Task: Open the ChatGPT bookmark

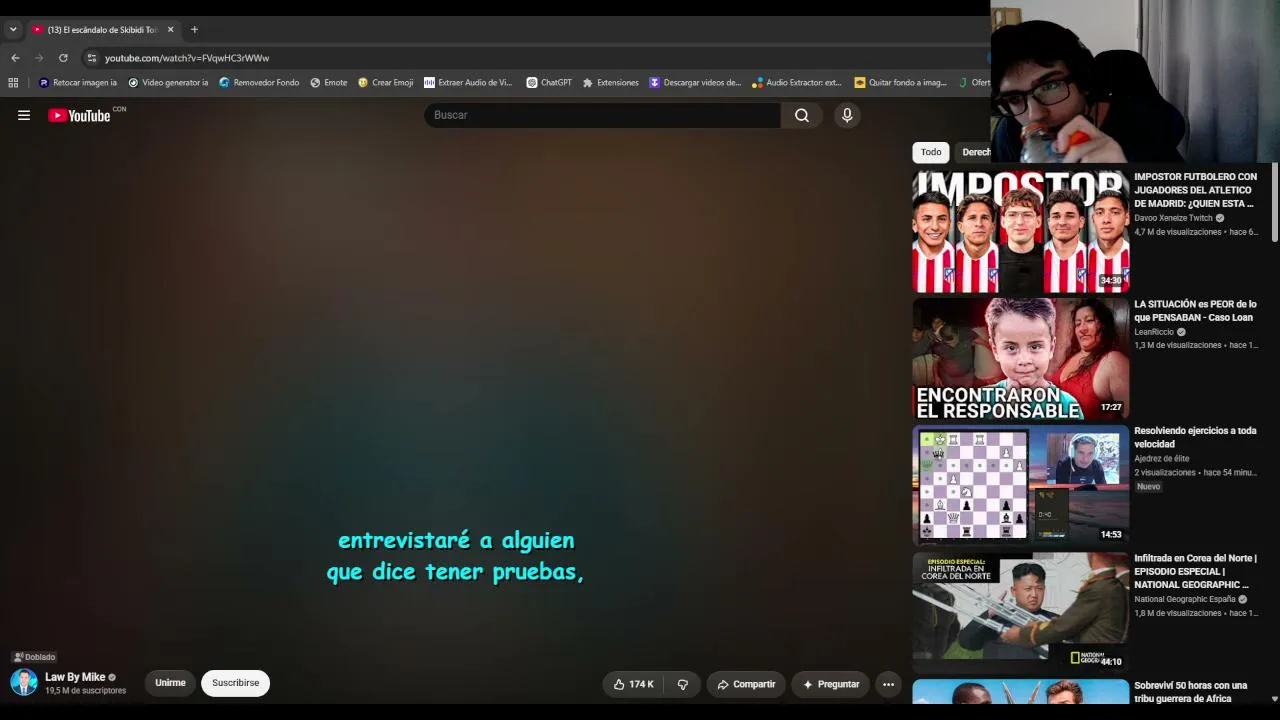Action: [549, 83]
